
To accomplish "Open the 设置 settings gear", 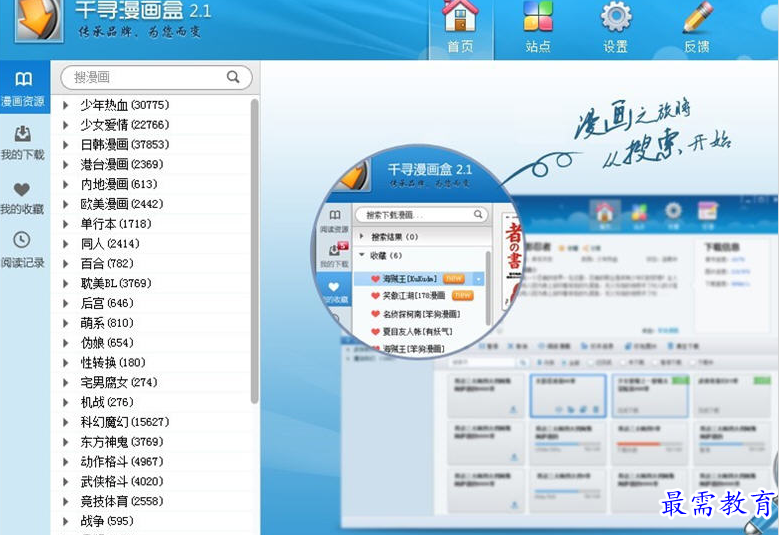I will [x=616, y=28].
